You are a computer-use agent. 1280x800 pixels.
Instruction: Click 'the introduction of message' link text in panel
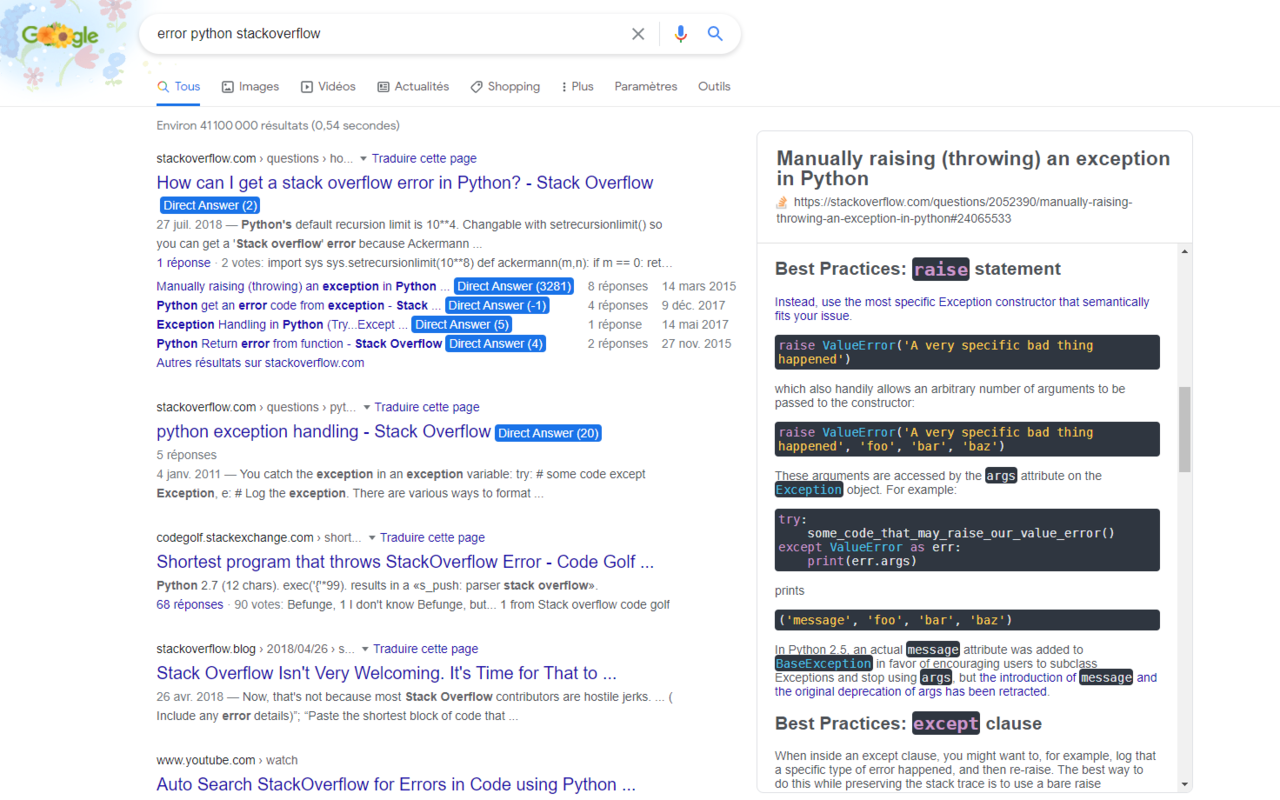point(1056,677)
